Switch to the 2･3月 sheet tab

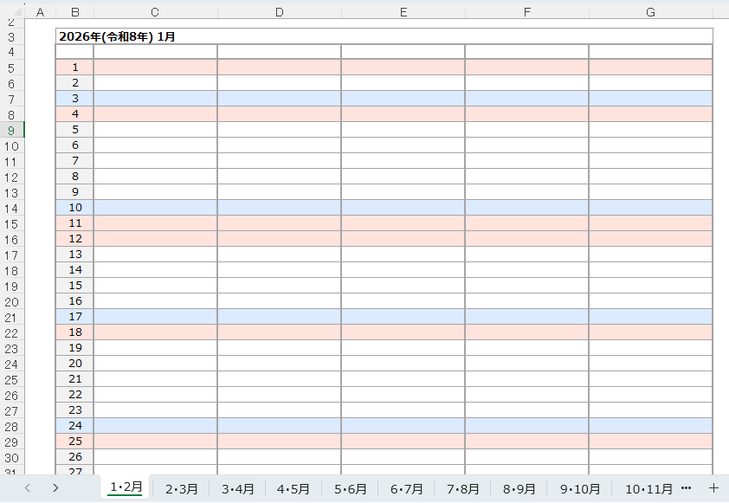pos(181,489)
